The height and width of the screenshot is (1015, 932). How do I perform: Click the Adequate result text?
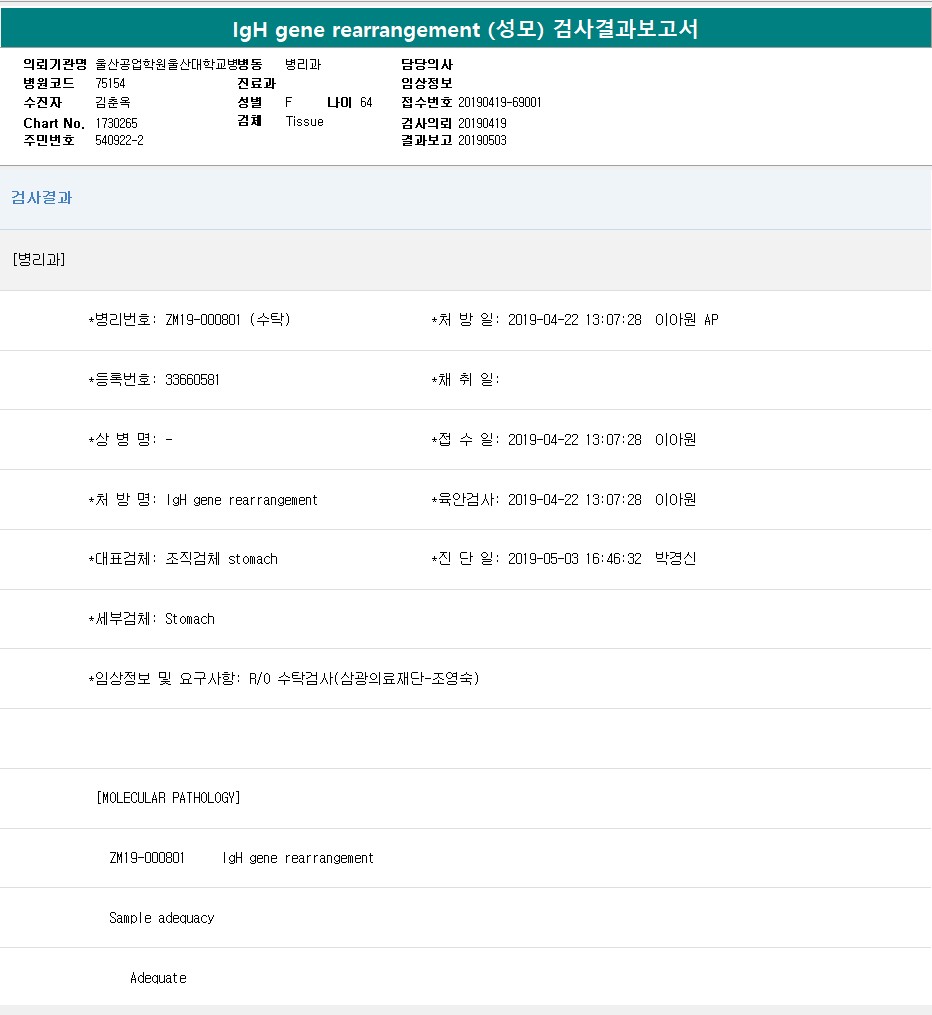pos(158,978)
